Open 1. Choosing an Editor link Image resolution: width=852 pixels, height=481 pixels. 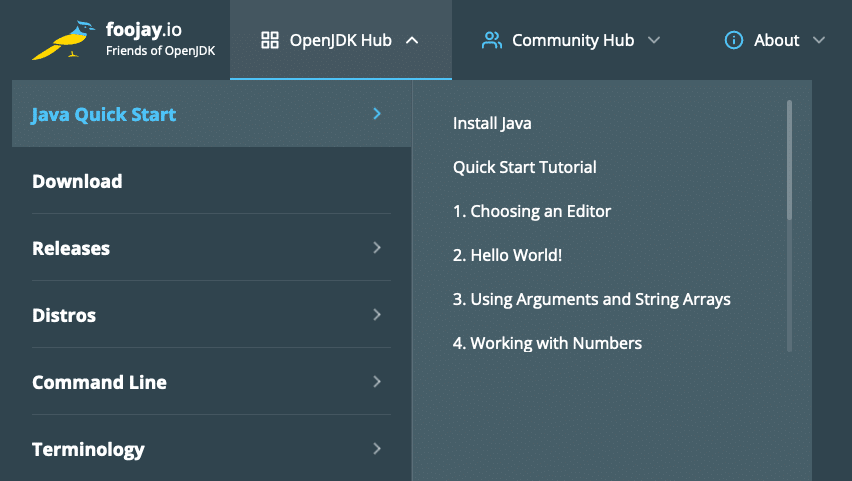pyautogui.click(x=532, y=211)
